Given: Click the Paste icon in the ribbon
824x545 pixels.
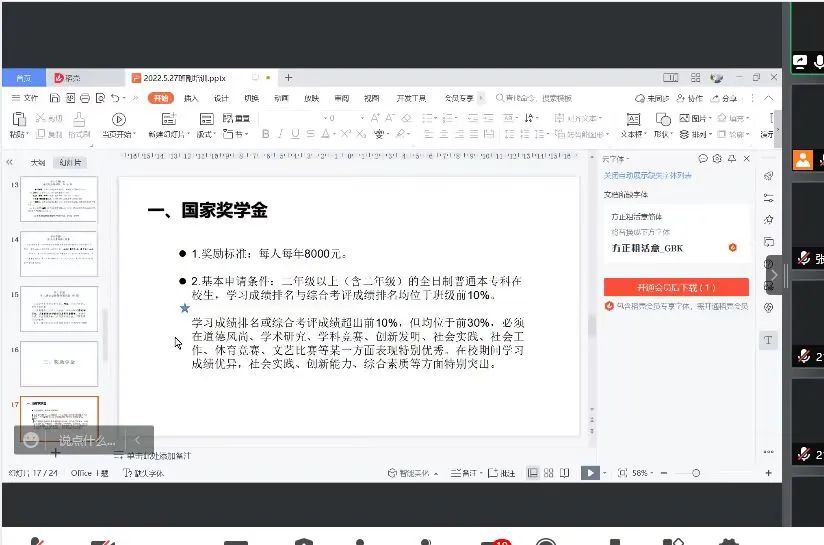Looking at the screenshot, I should [19, 119].
